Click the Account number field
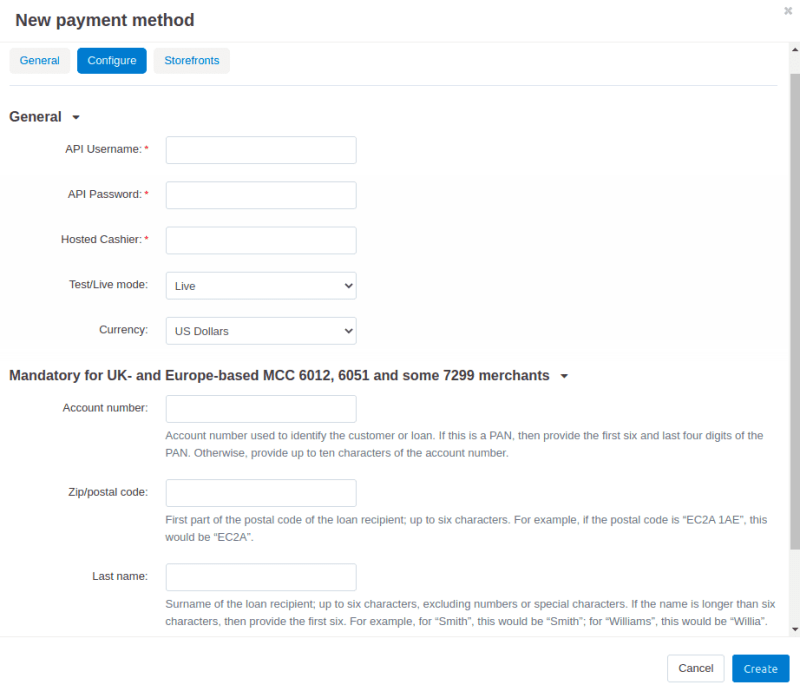This screenshot has height=698, width=800. pos(261,409)
